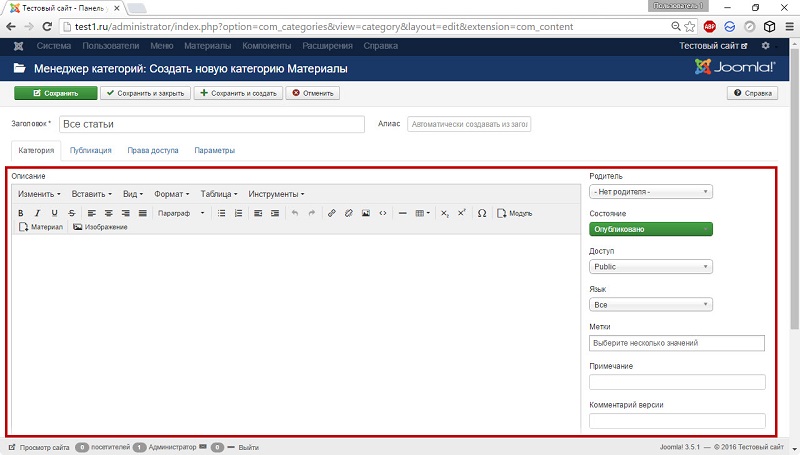Switch to the Параметры tab
This screenshot has width=800, height=455.
click(x=215, y=150)
